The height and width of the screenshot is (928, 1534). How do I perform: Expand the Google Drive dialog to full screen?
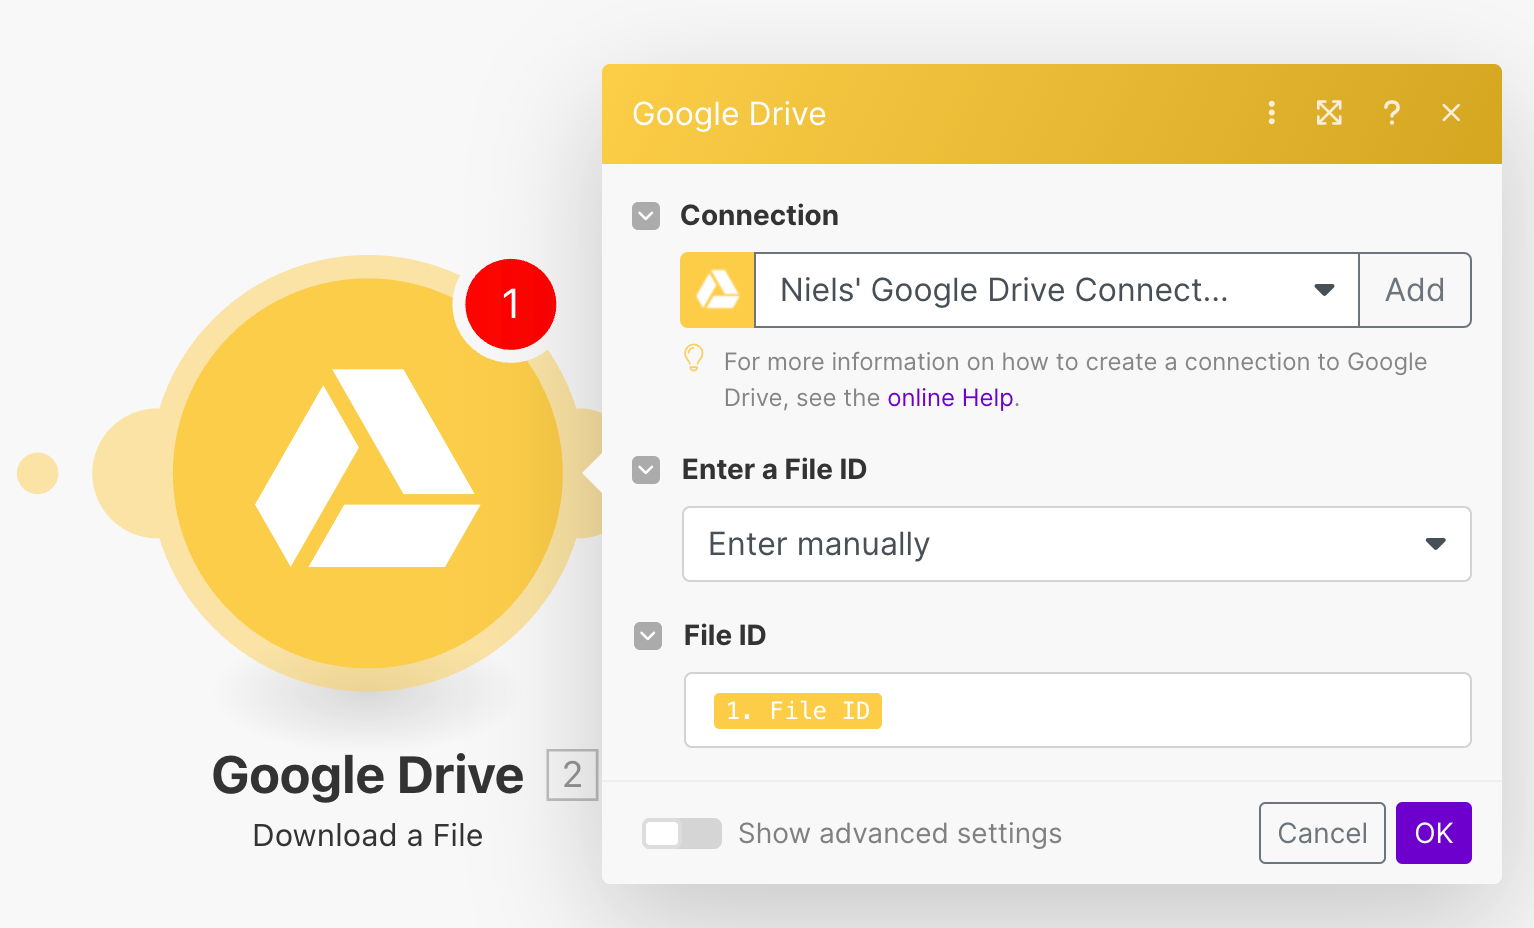click(1329, 113)
